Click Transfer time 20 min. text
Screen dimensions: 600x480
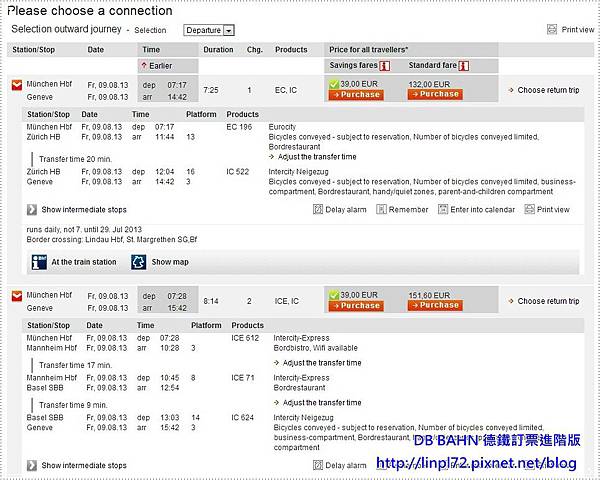[x=75, y=159]
